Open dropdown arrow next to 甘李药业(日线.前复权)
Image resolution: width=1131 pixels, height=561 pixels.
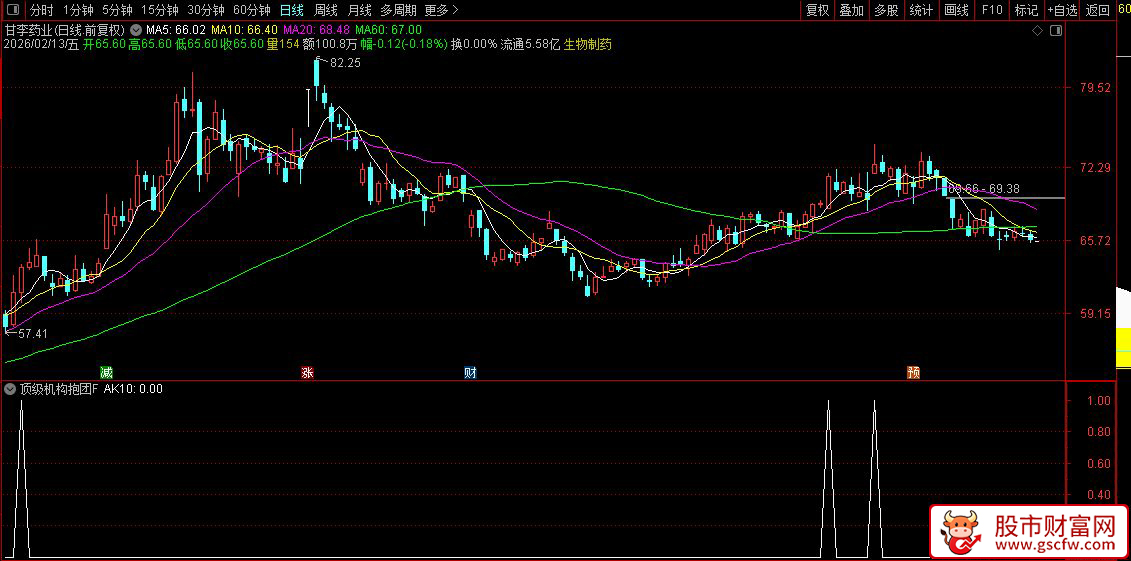click(136, 30)
